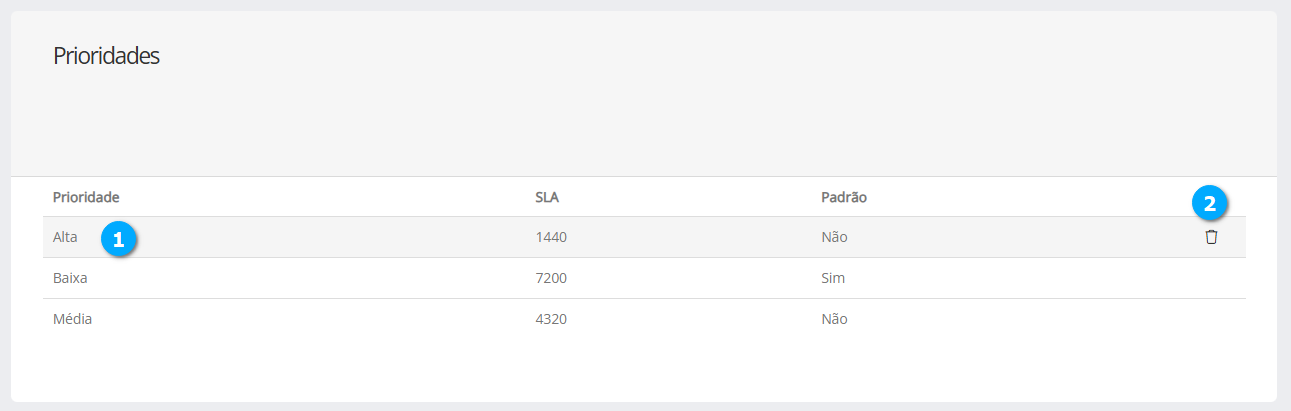
Task: Click the empty actions cell of Baixa row
Action: tap(1211, 278)
